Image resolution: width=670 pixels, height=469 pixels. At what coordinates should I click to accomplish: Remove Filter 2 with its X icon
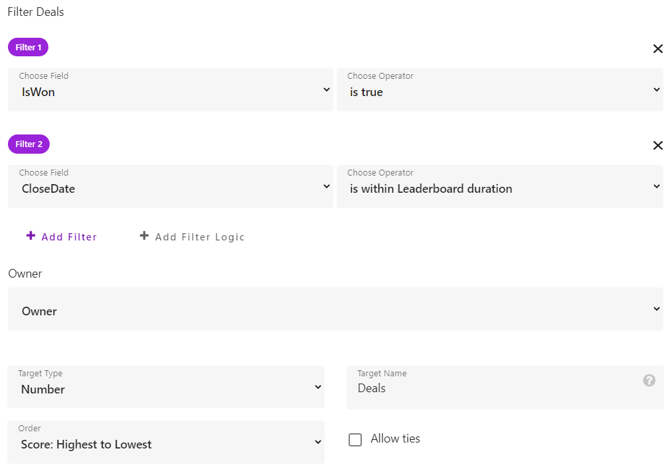pyautogui.click(x=658, y=145)
